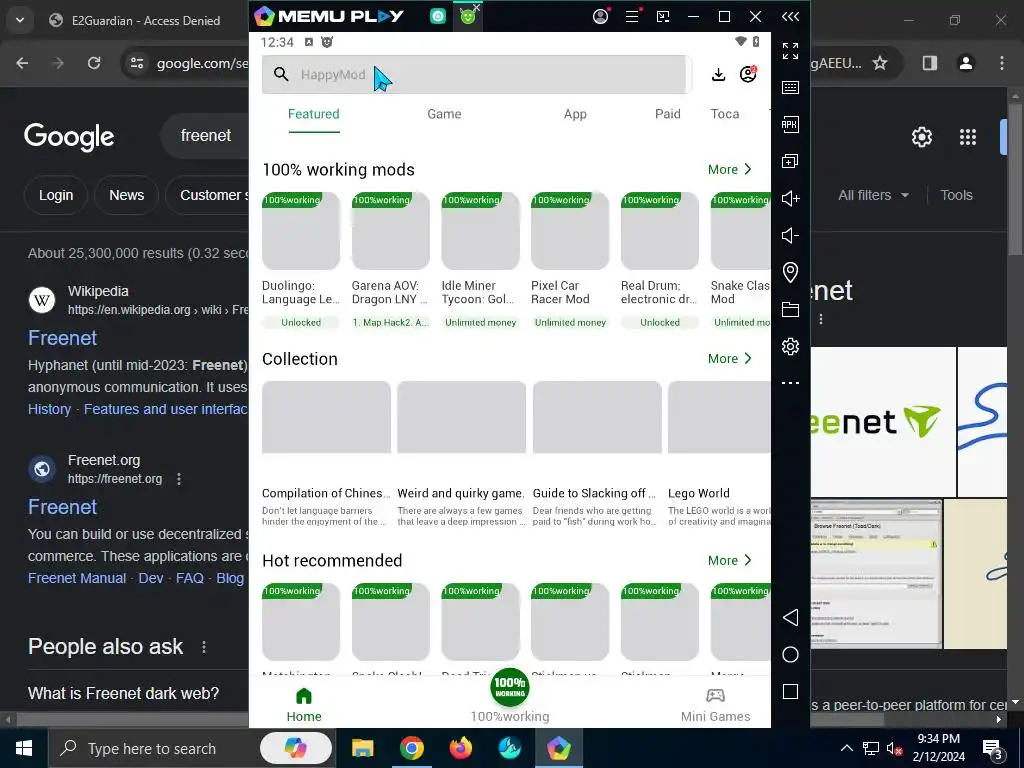Open MEmu mini window mode icon

pyautogui.click(x=663, y=16)
